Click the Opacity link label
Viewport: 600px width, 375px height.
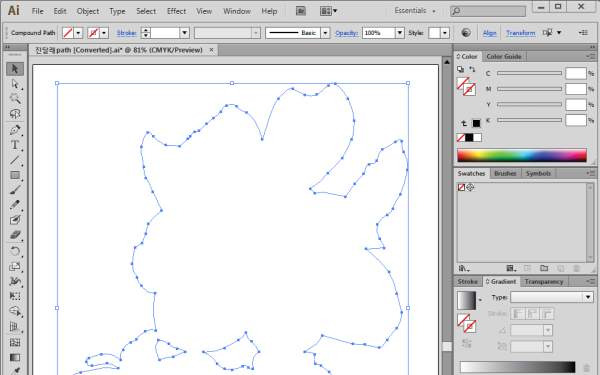(x=346, y=33)
